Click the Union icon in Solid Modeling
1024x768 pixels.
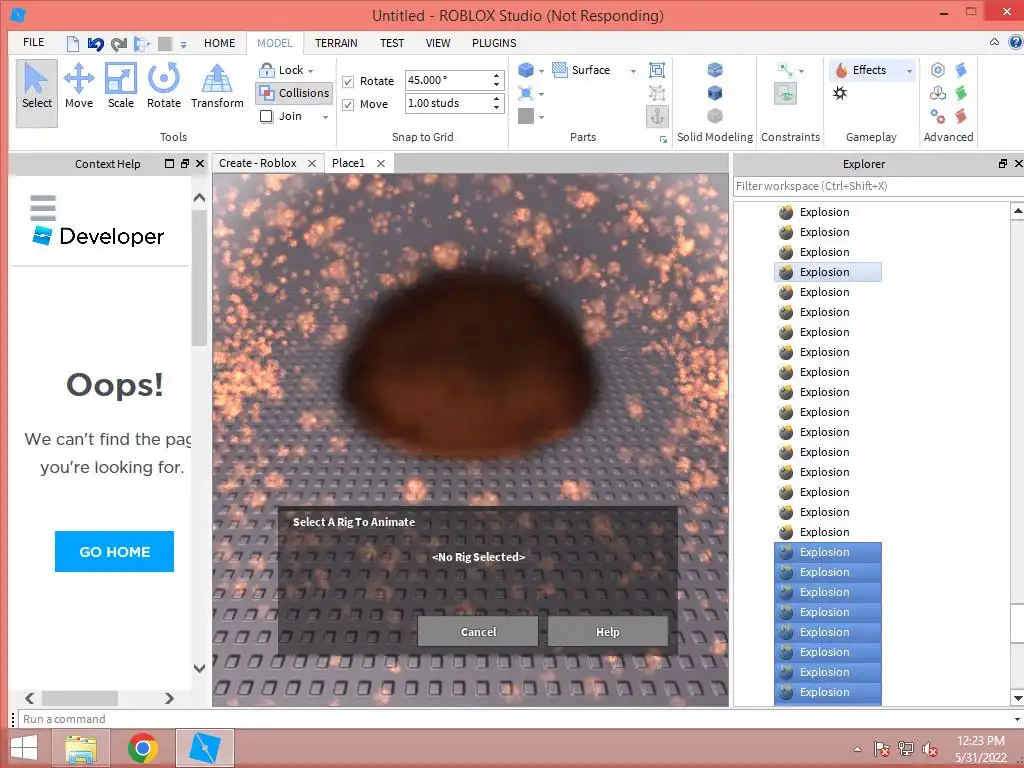(715, 70)
